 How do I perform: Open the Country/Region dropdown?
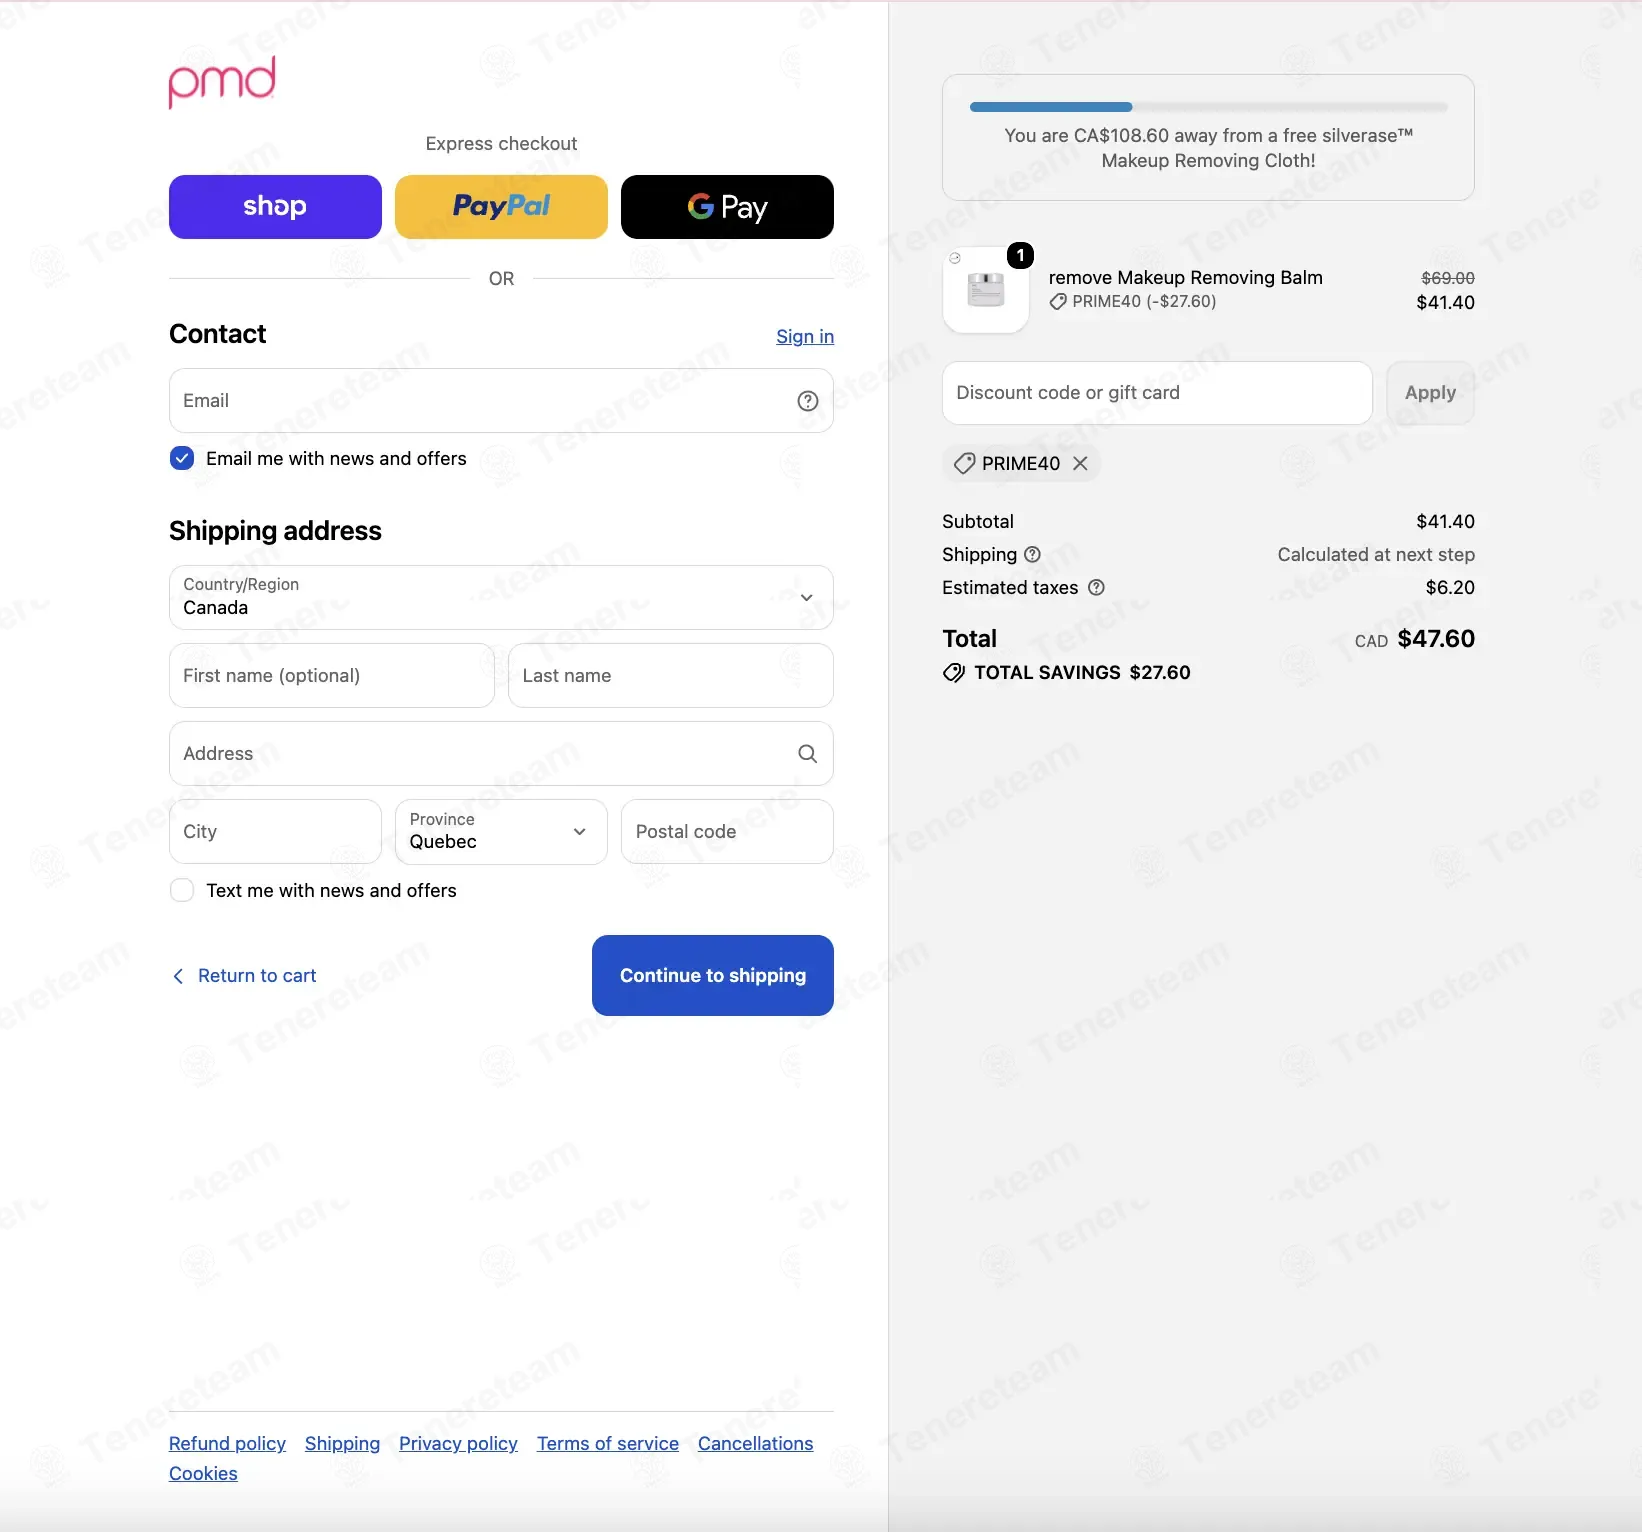point(501,597)
